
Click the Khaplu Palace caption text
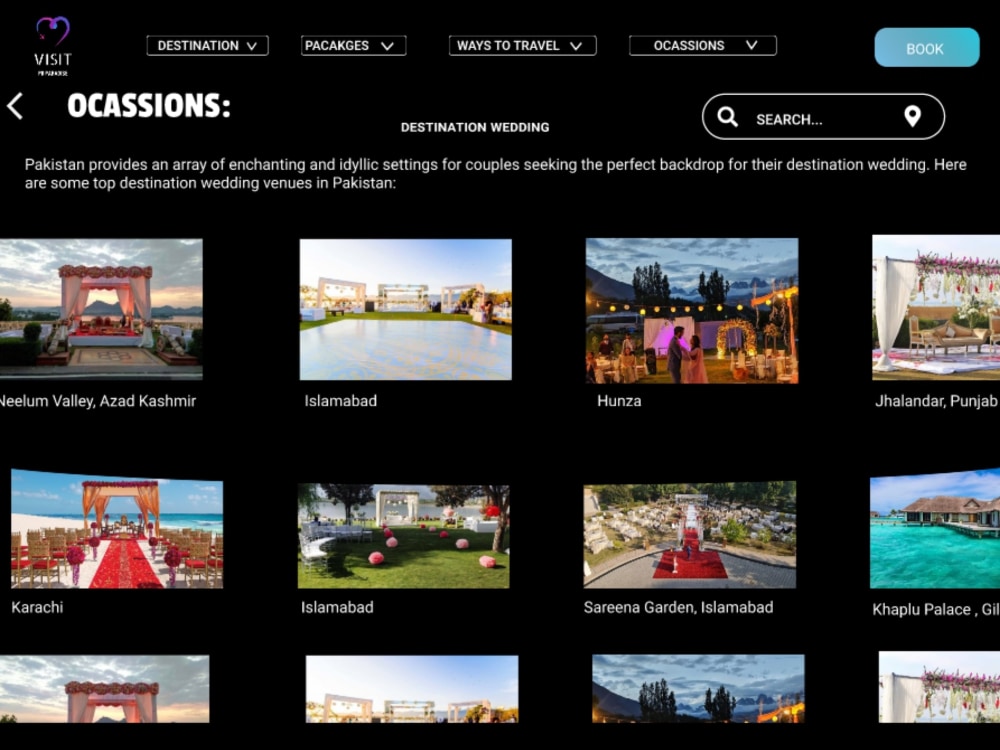pyautogui.click(x=936, y=610)
